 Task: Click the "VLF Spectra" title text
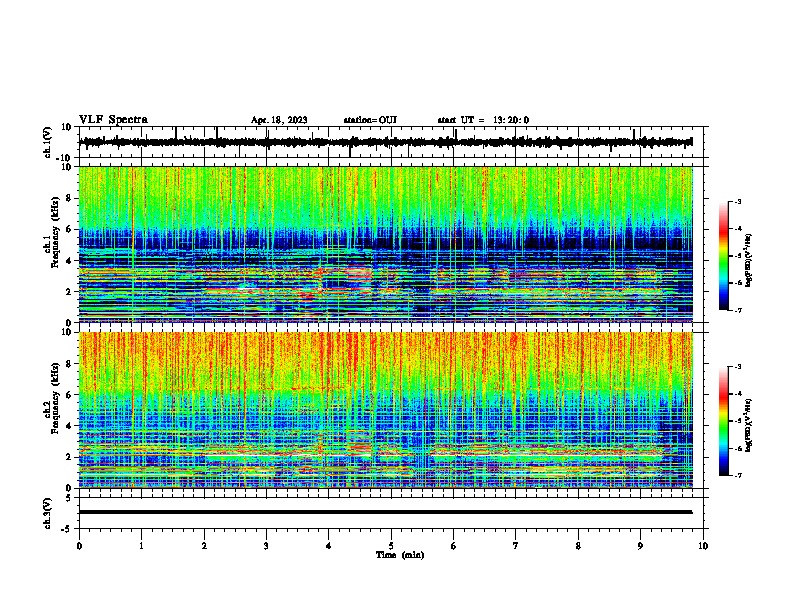click(113, 120)
